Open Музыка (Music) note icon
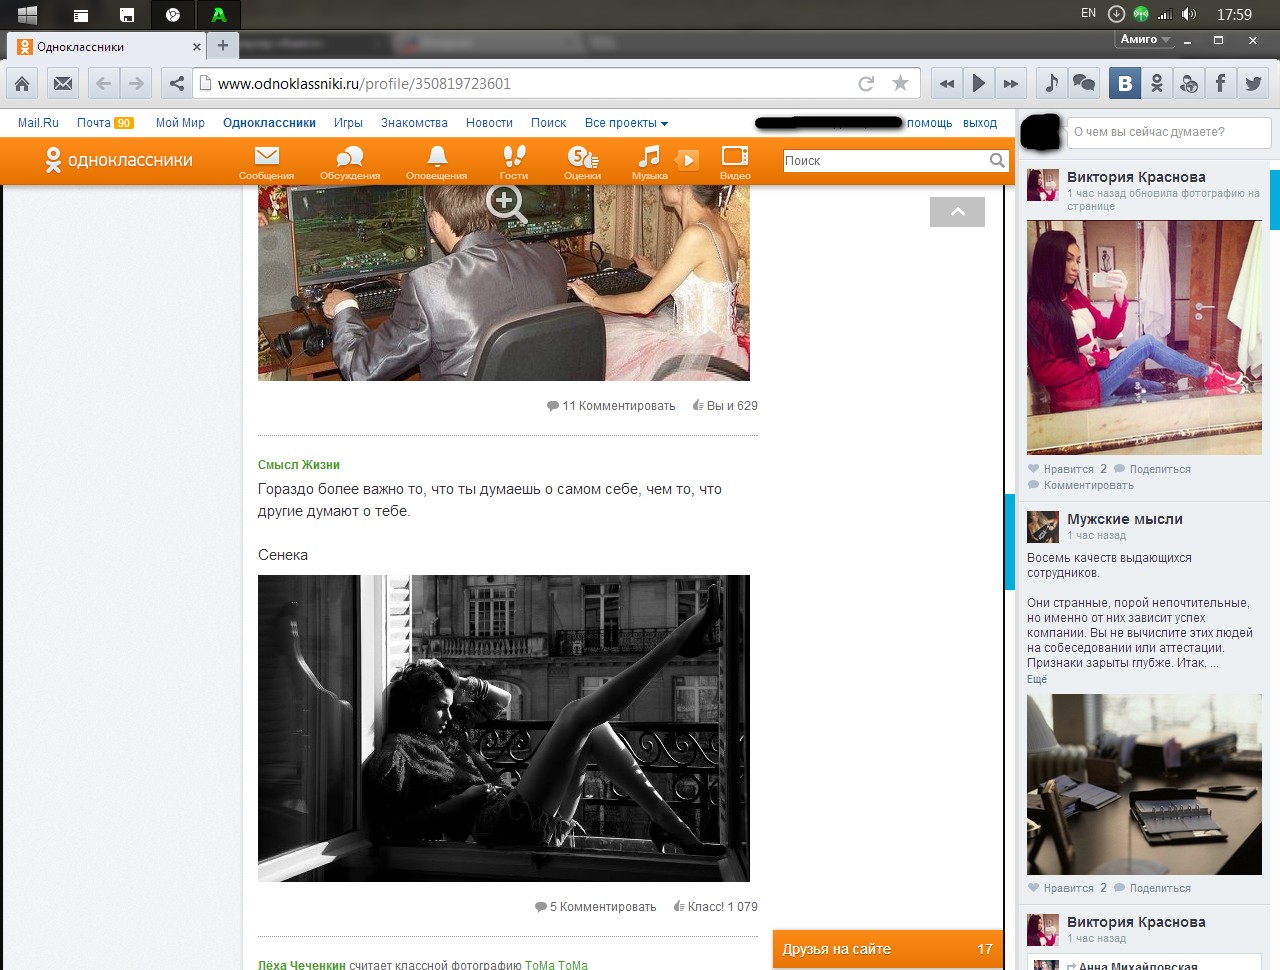 point(649,161)
